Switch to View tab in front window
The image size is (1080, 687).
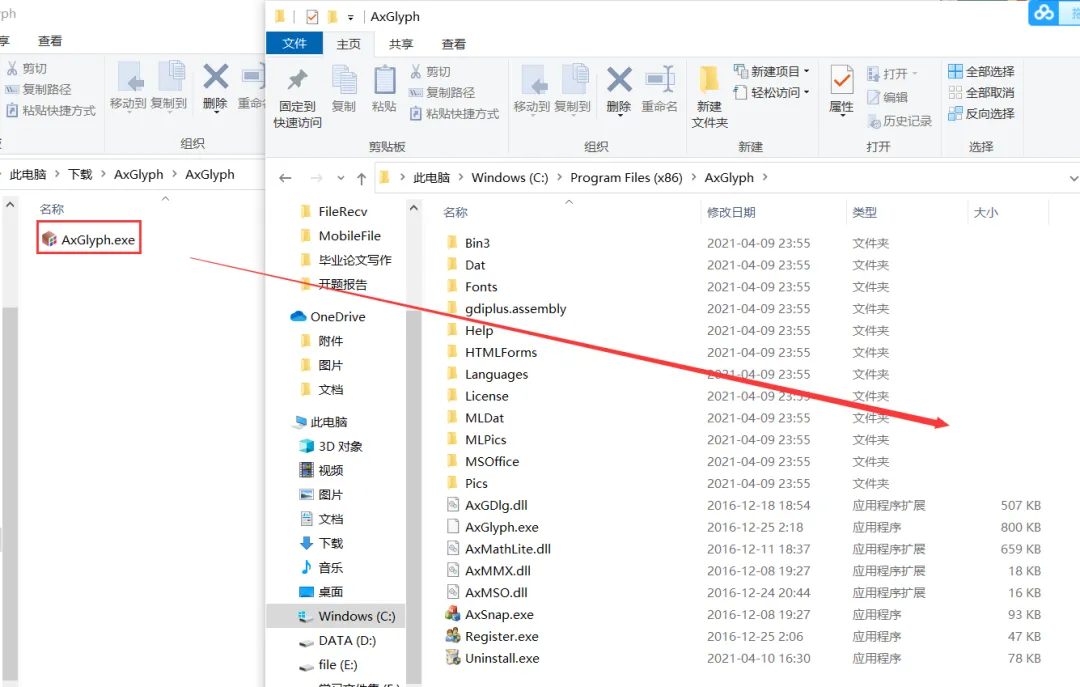[x=453, y=44]
